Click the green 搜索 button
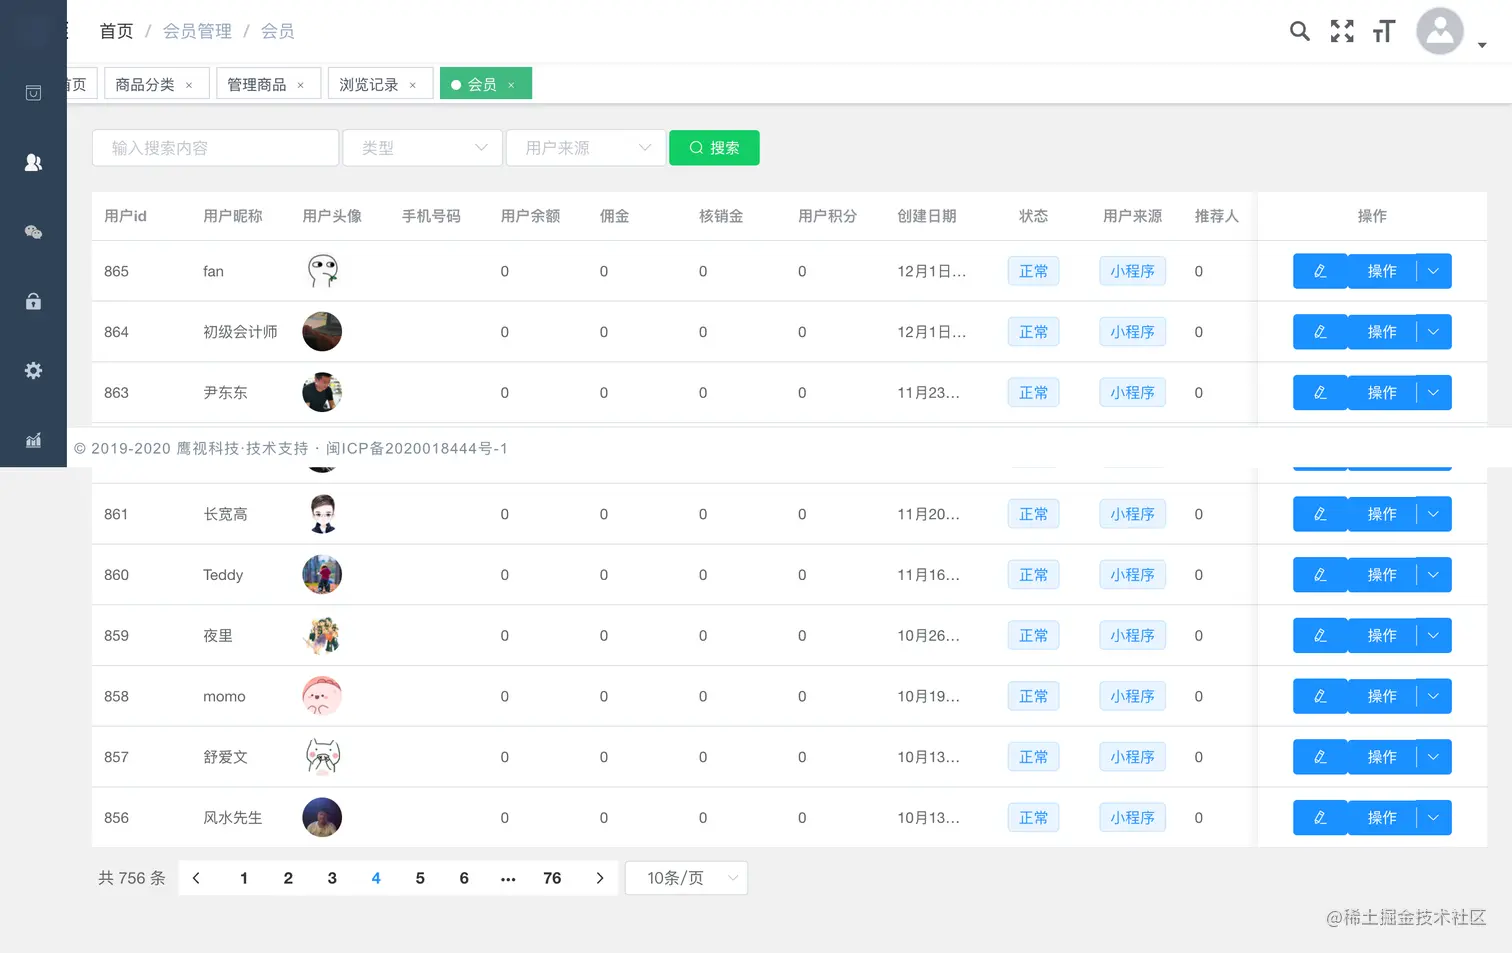Viewport: 1512px width, 953px height. (714, 147)
